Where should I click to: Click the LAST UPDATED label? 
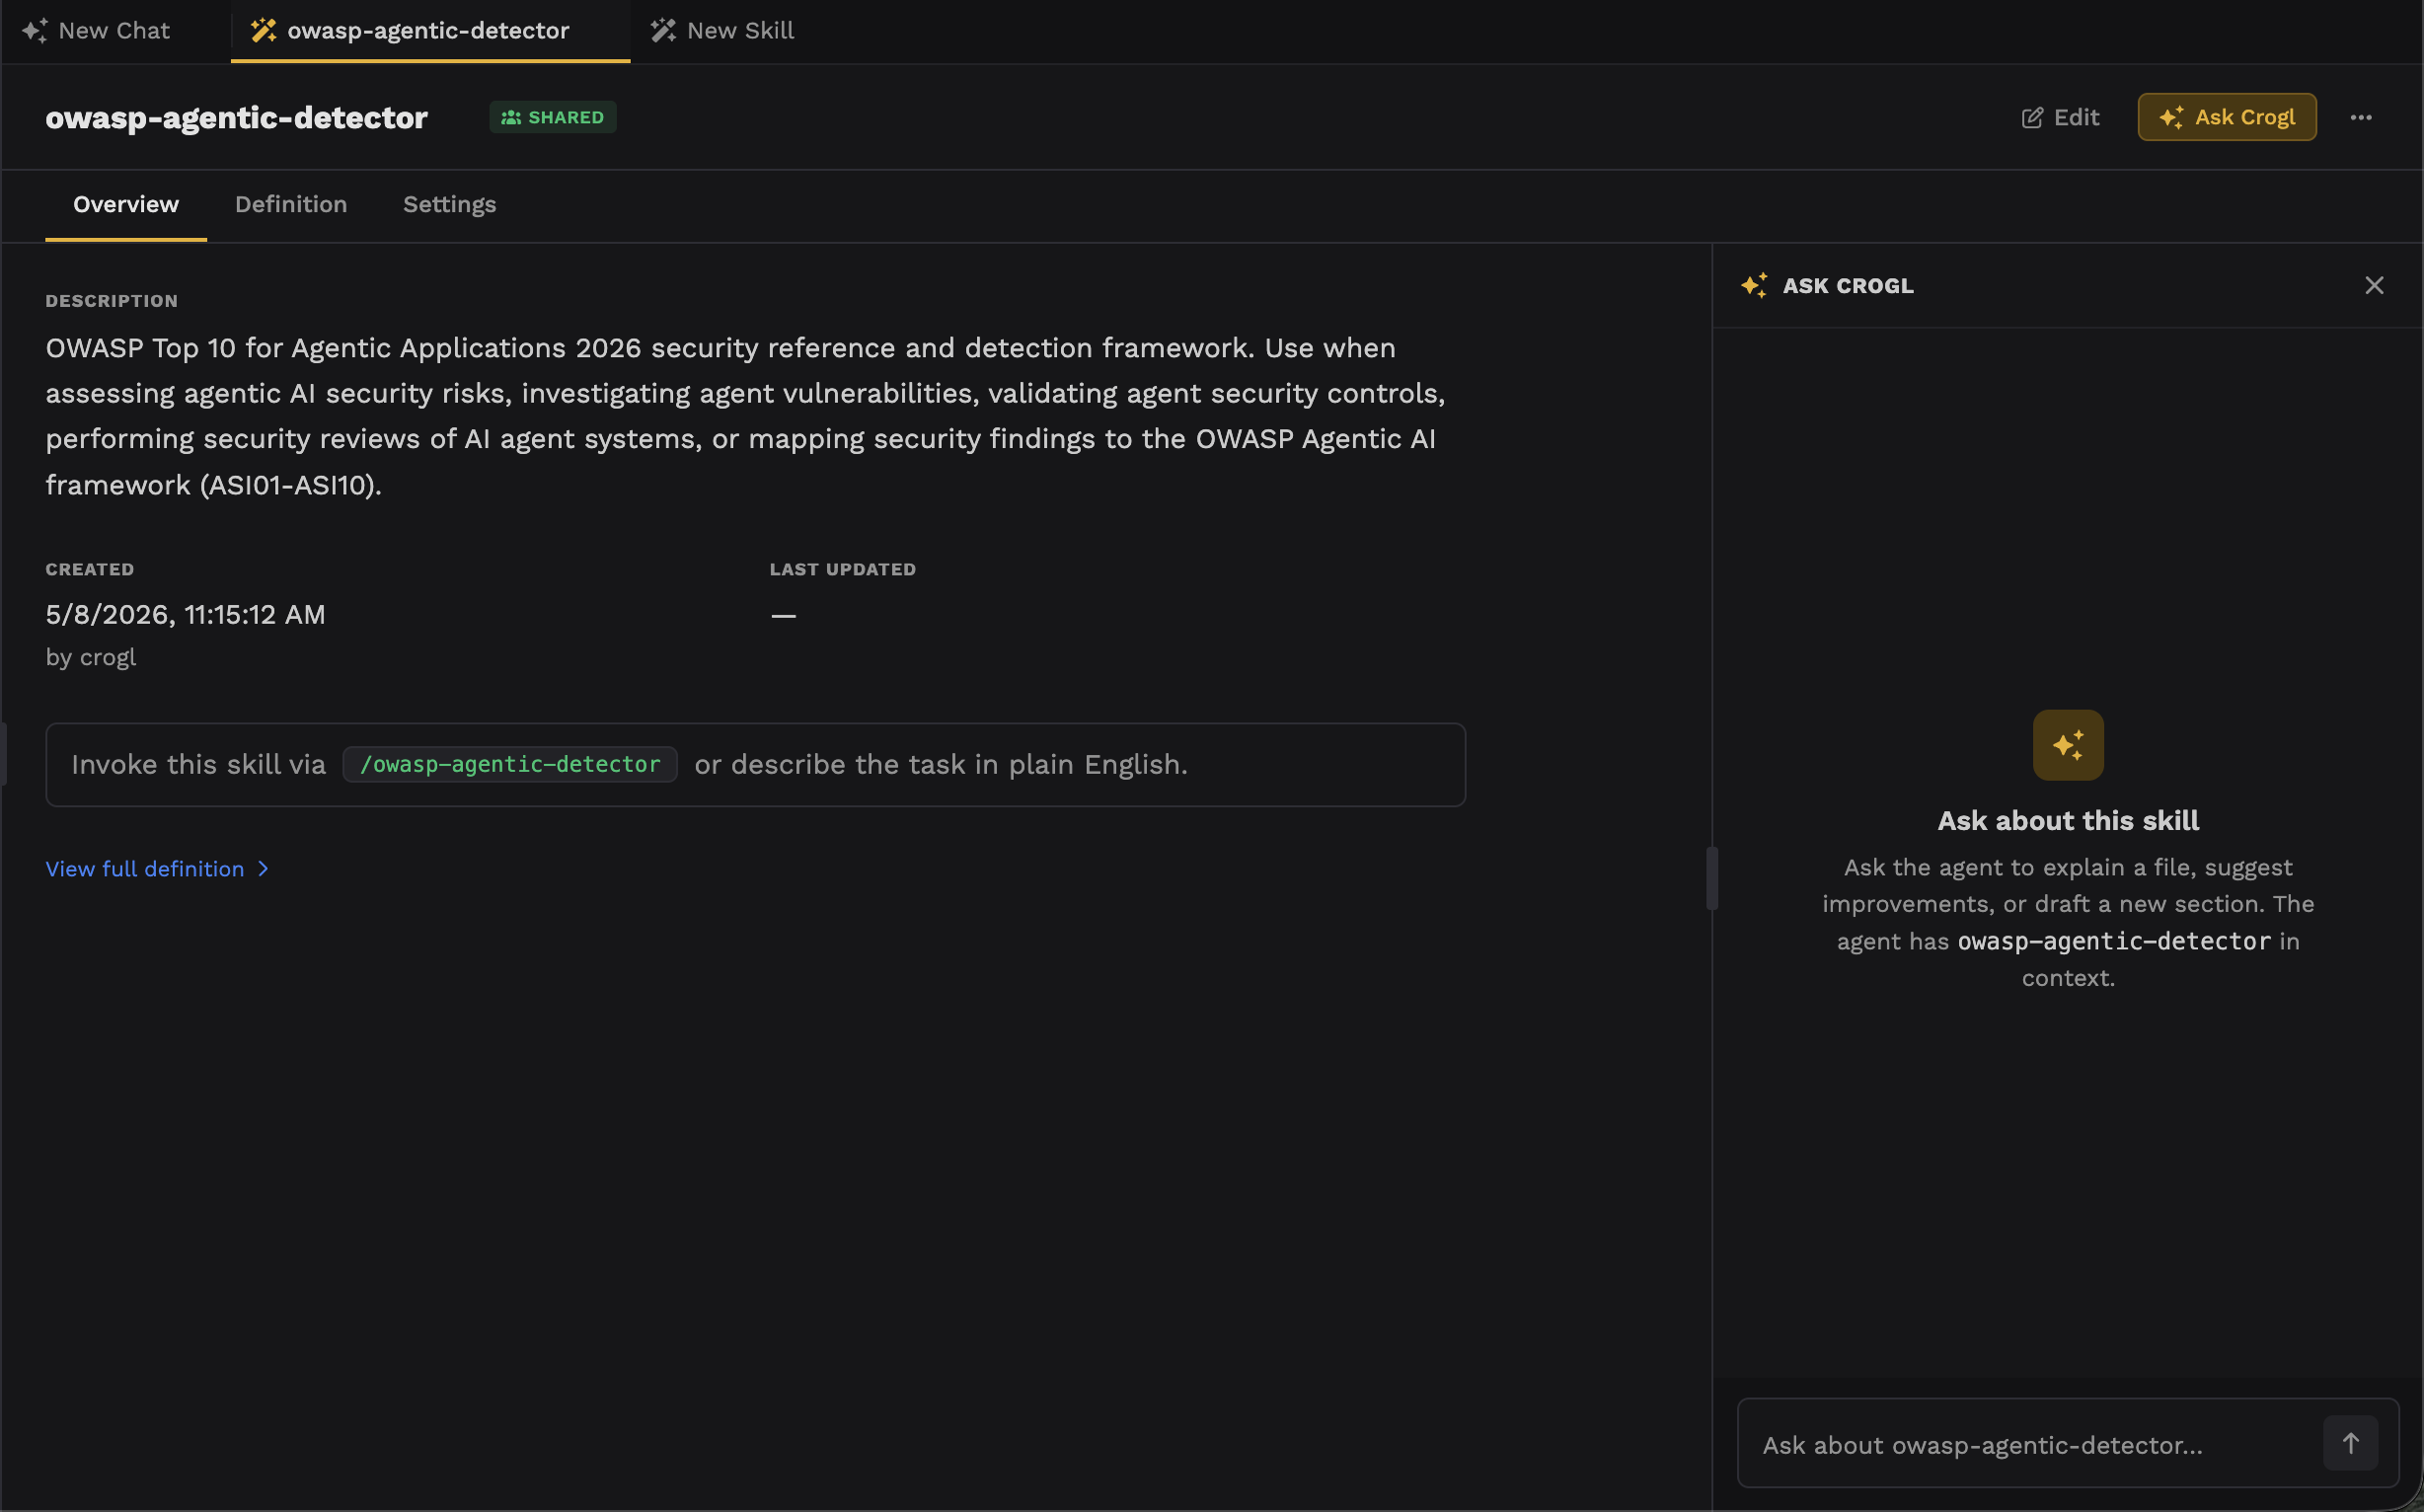pos(843,569)
